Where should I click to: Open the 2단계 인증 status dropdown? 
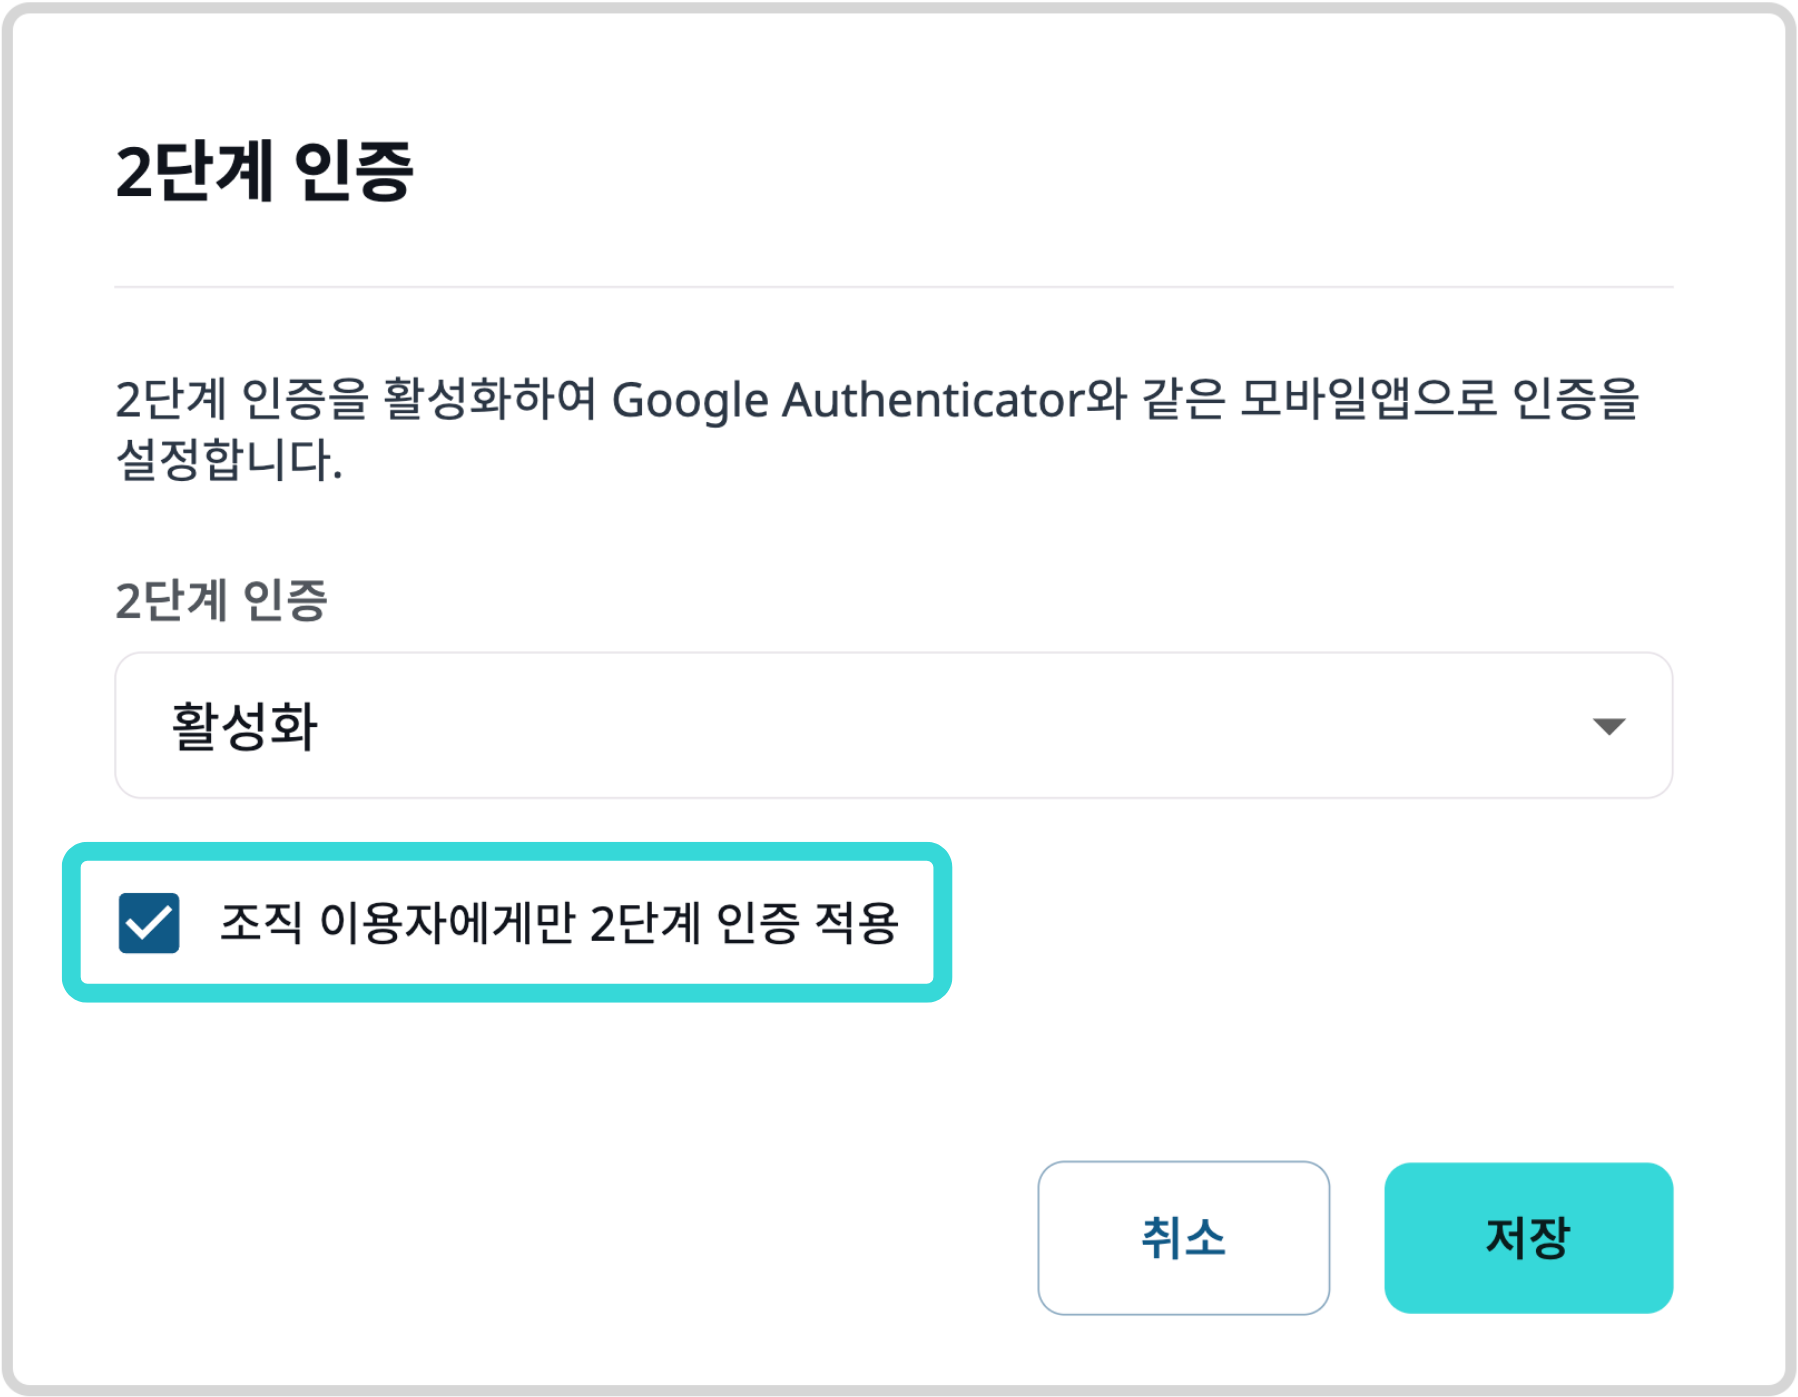(890, 727)
